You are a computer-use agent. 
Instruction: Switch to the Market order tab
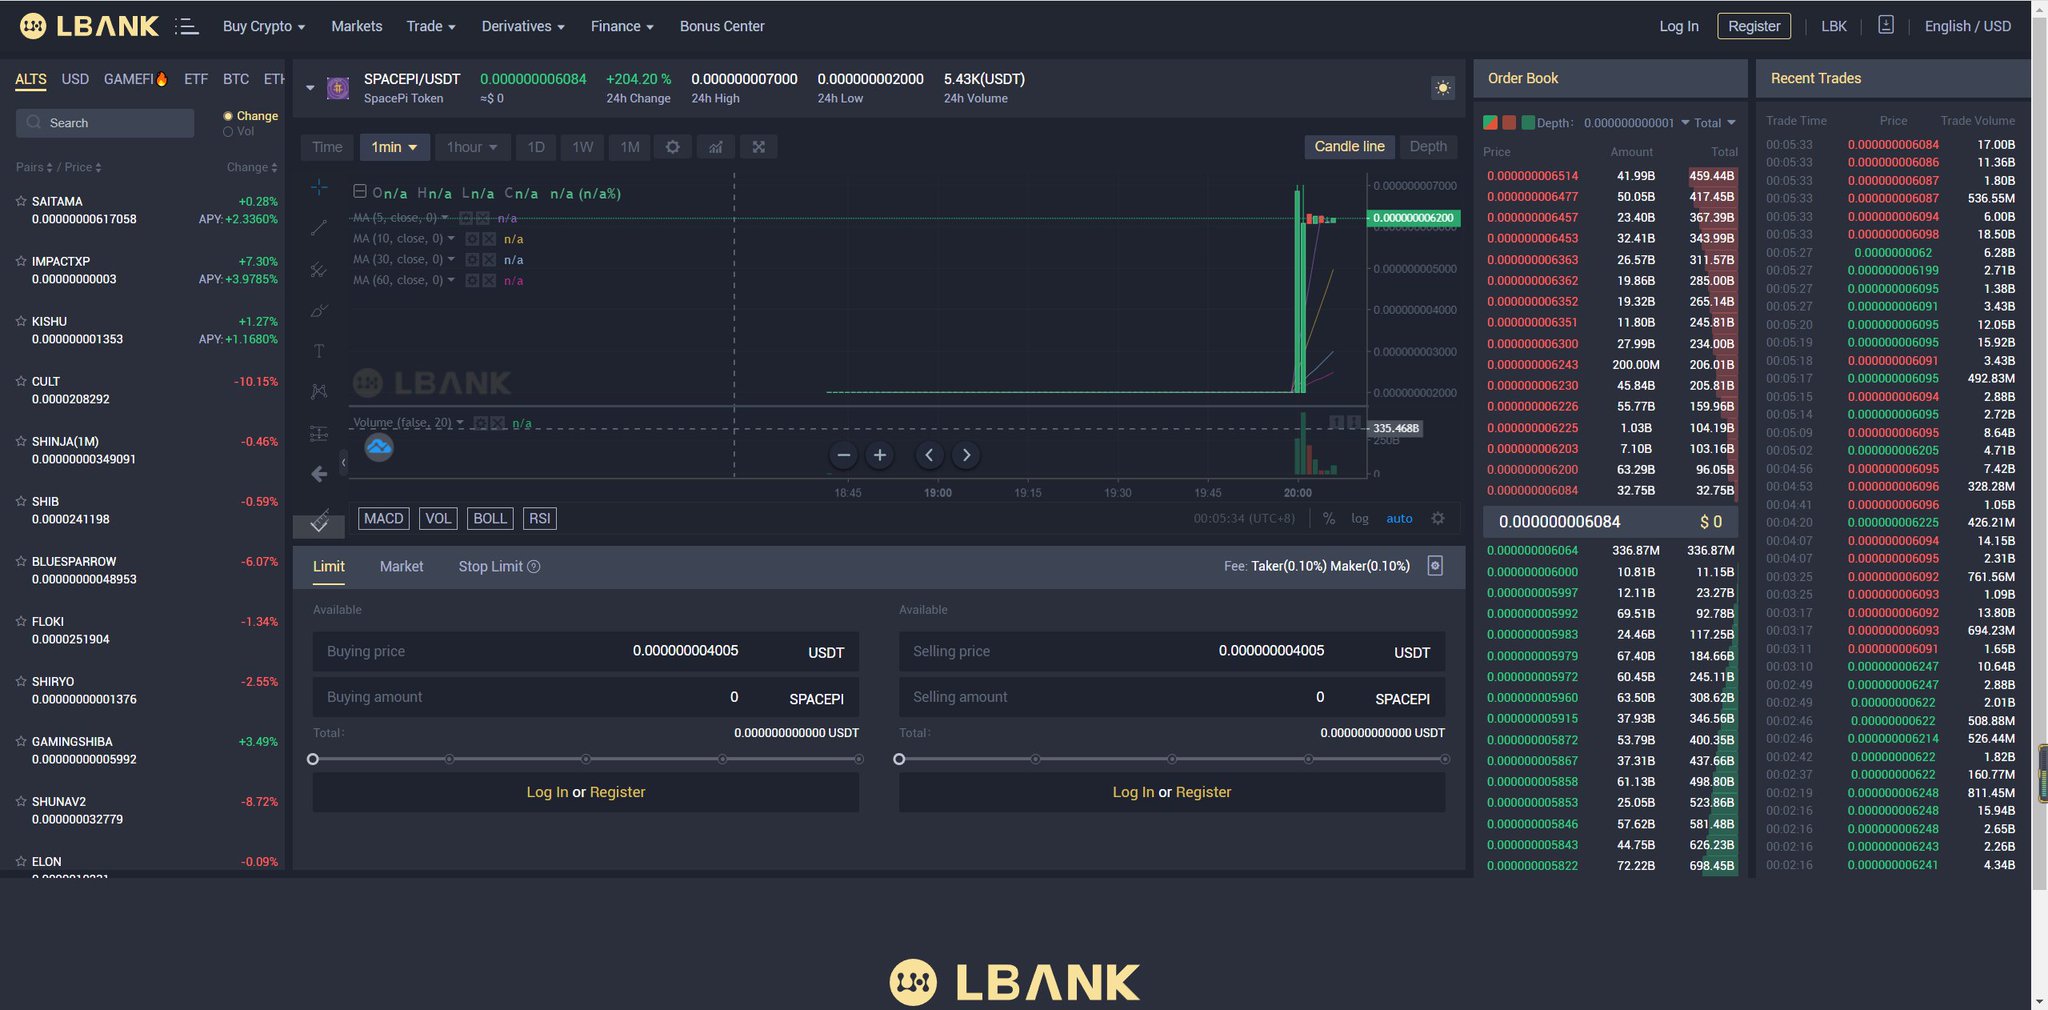coord(401,566)
